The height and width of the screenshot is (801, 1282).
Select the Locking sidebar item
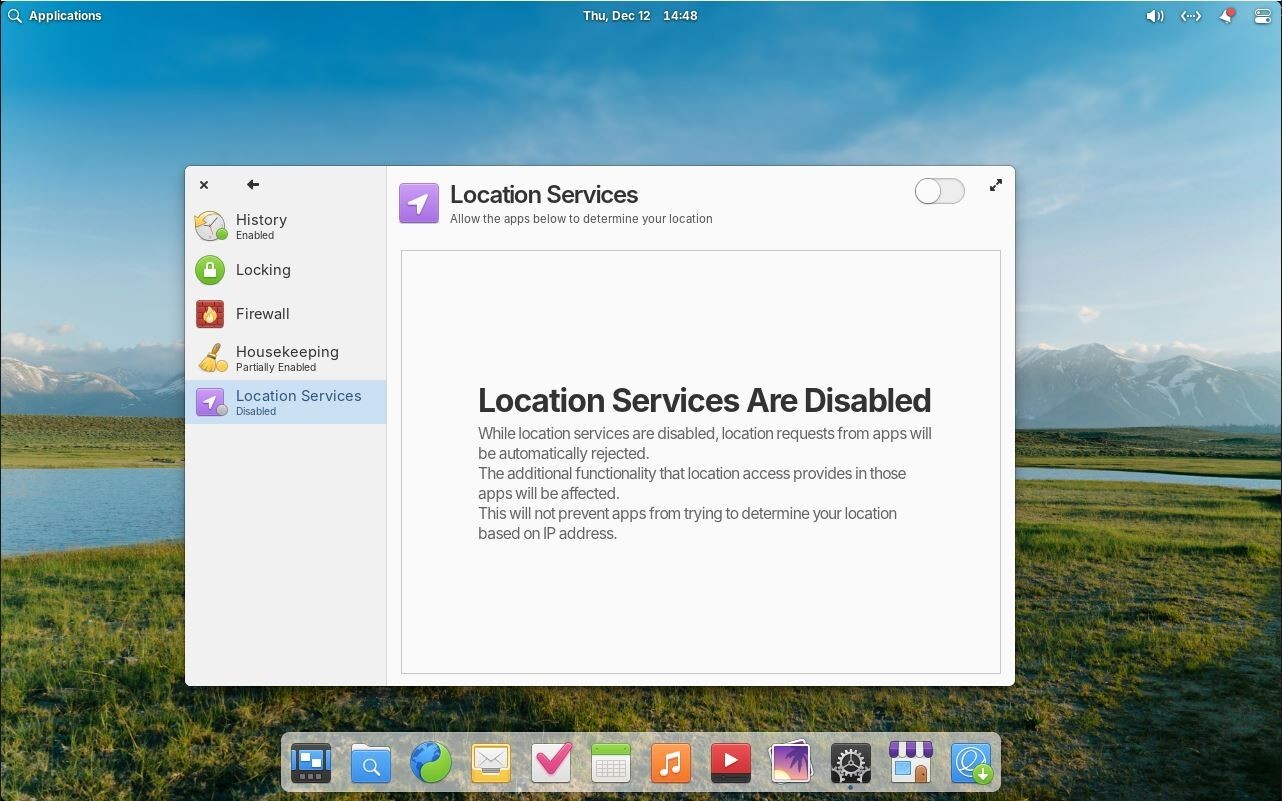[x=286, y=270]
